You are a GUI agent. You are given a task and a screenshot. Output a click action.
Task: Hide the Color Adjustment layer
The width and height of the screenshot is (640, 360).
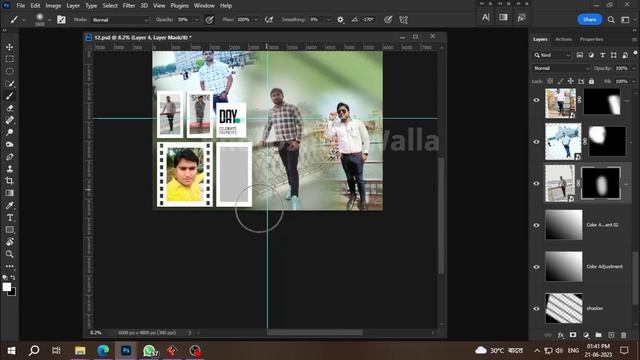[536, 267]
